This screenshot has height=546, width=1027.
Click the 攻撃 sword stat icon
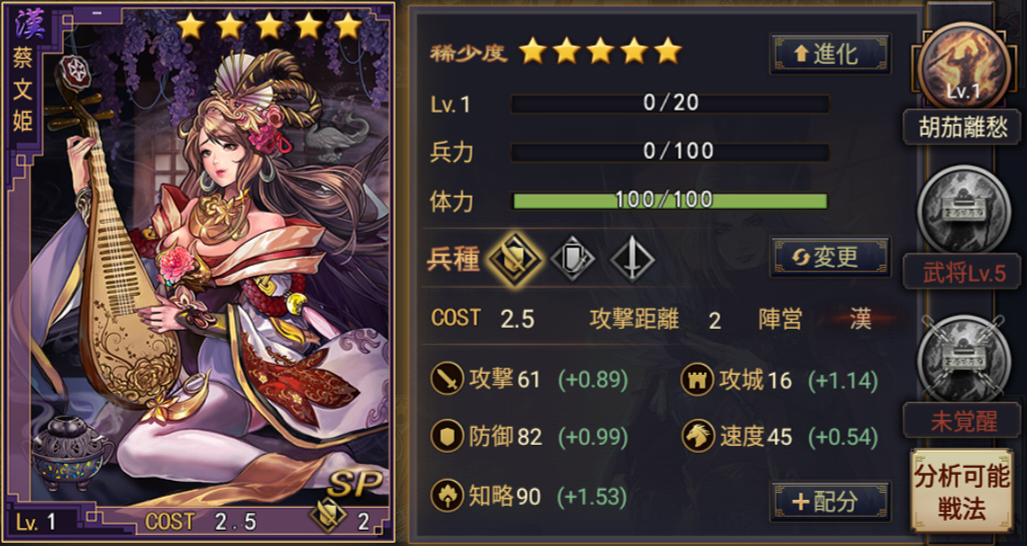pyautogui.click(x=447, y=379)
